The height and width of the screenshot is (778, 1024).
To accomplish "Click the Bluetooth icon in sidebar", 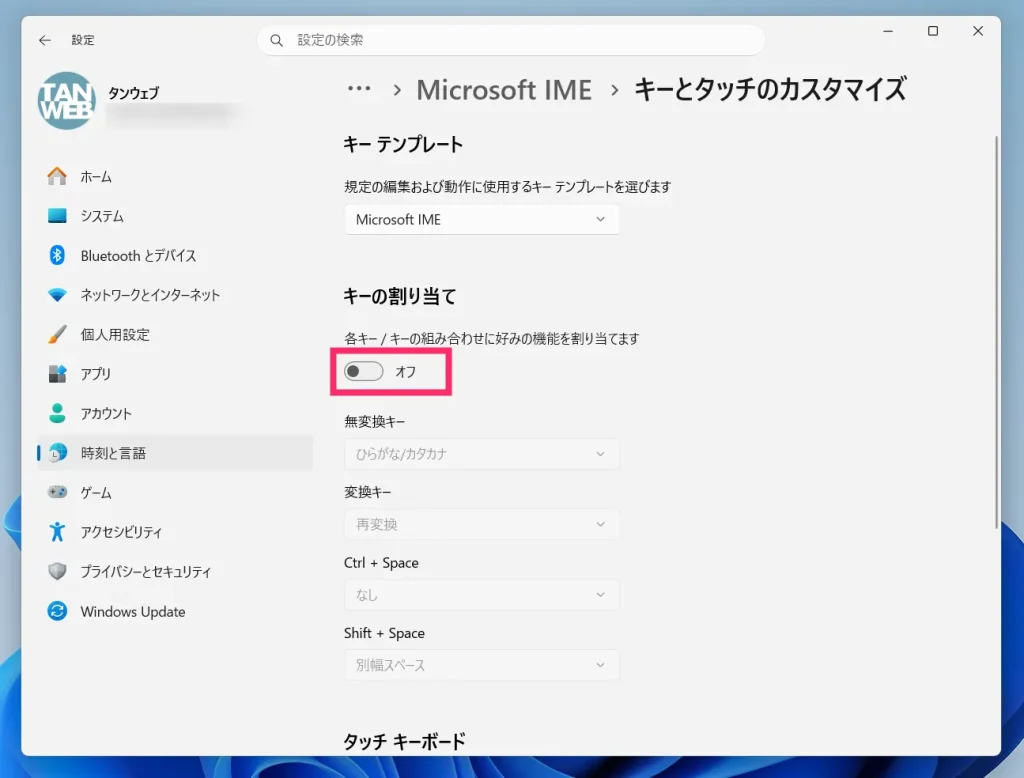I will pos(57,255).
